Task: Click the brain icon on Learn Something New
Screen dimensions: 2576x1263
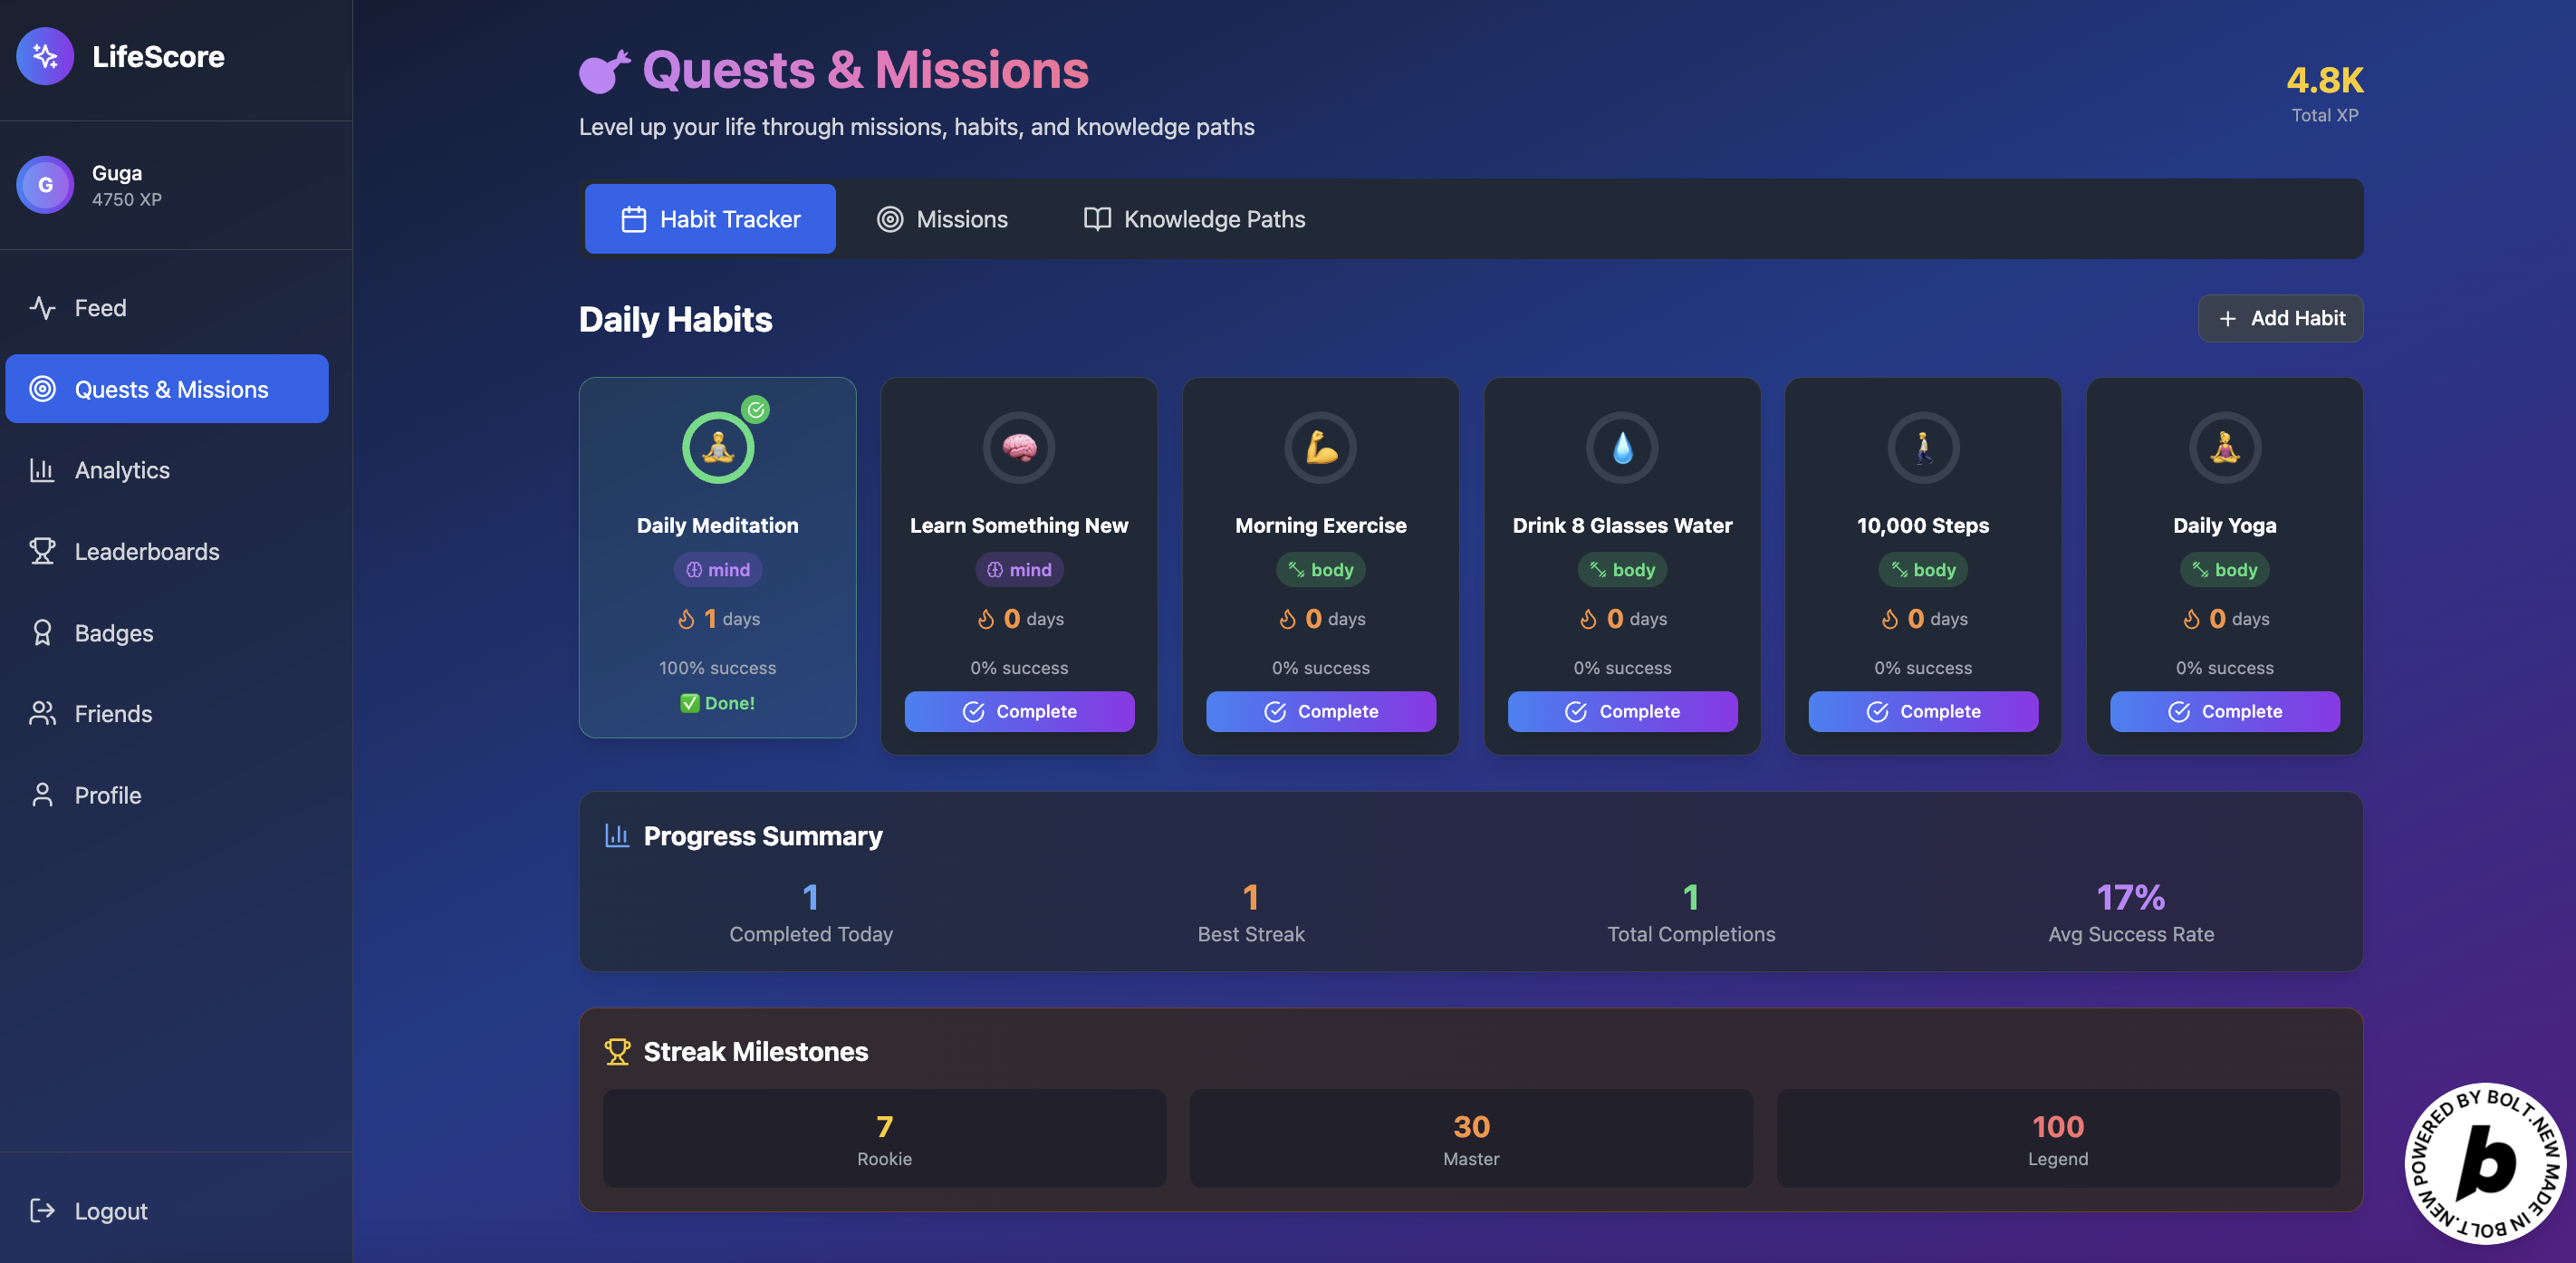Action: coord(1018,448)
